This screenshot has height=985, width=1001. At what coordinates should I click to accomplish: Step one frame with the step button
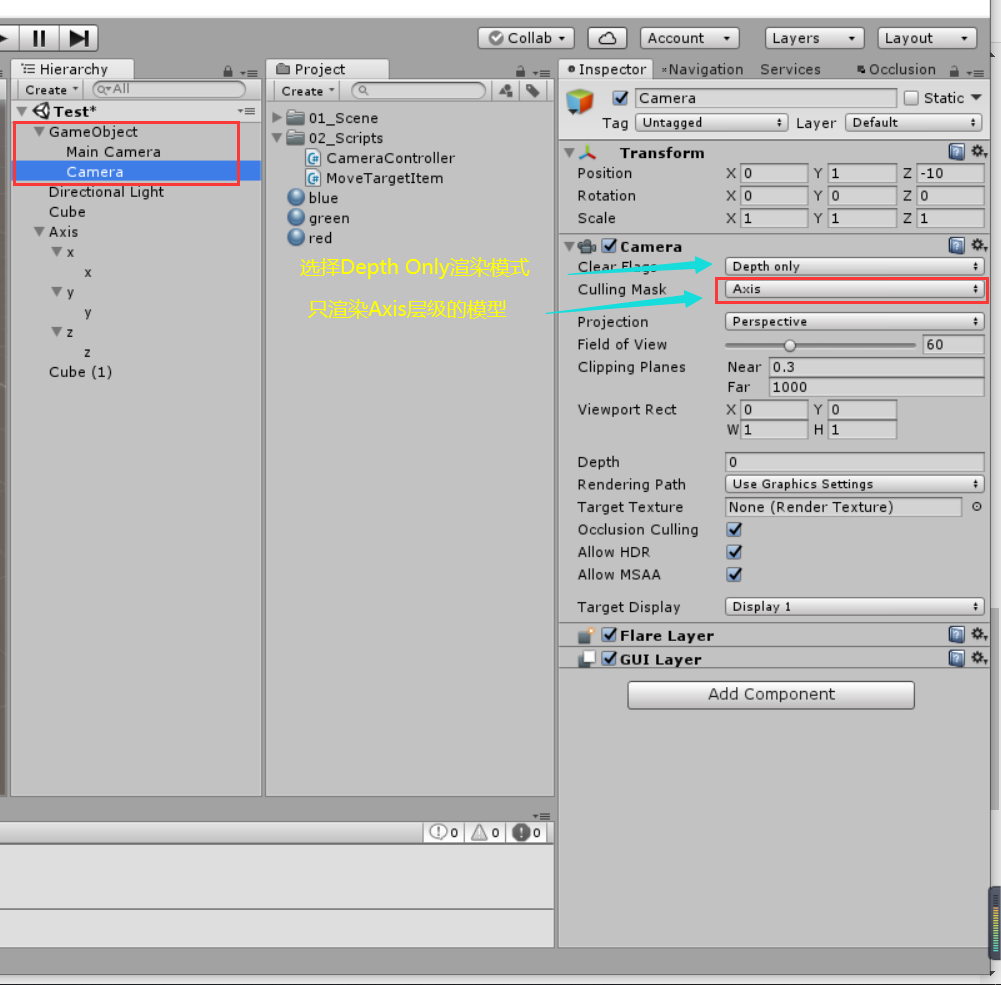pyautogui.click(x=79, y=38)
